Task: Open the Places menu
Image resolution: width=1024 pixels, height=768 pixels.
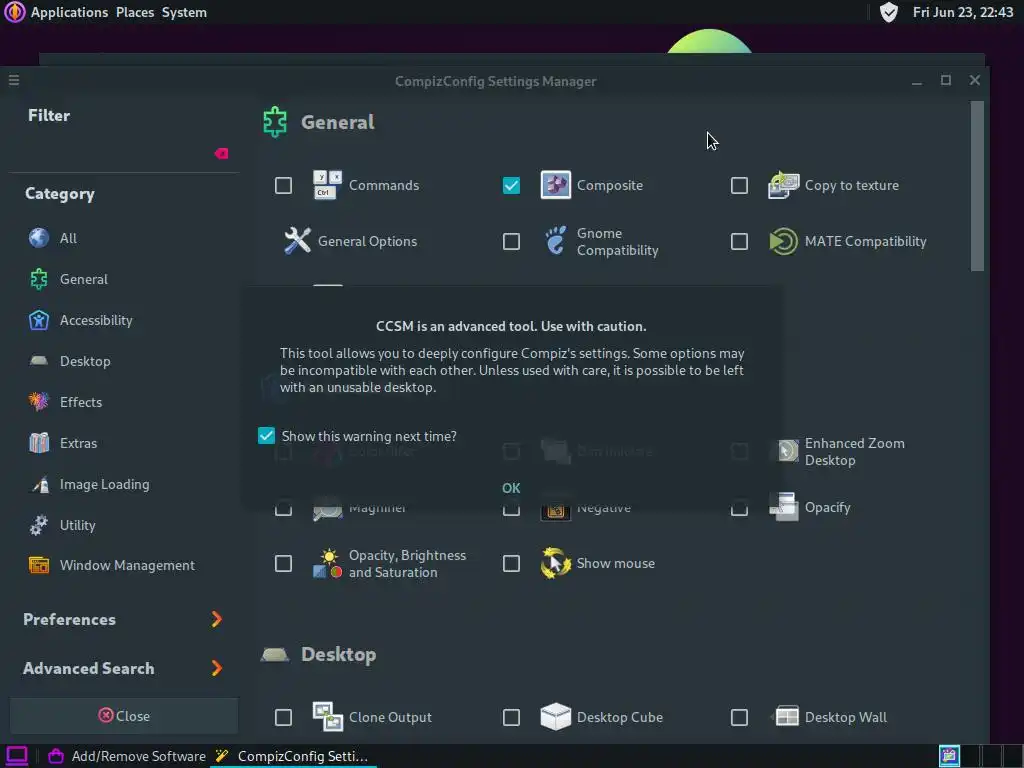Action: [135, 12]
